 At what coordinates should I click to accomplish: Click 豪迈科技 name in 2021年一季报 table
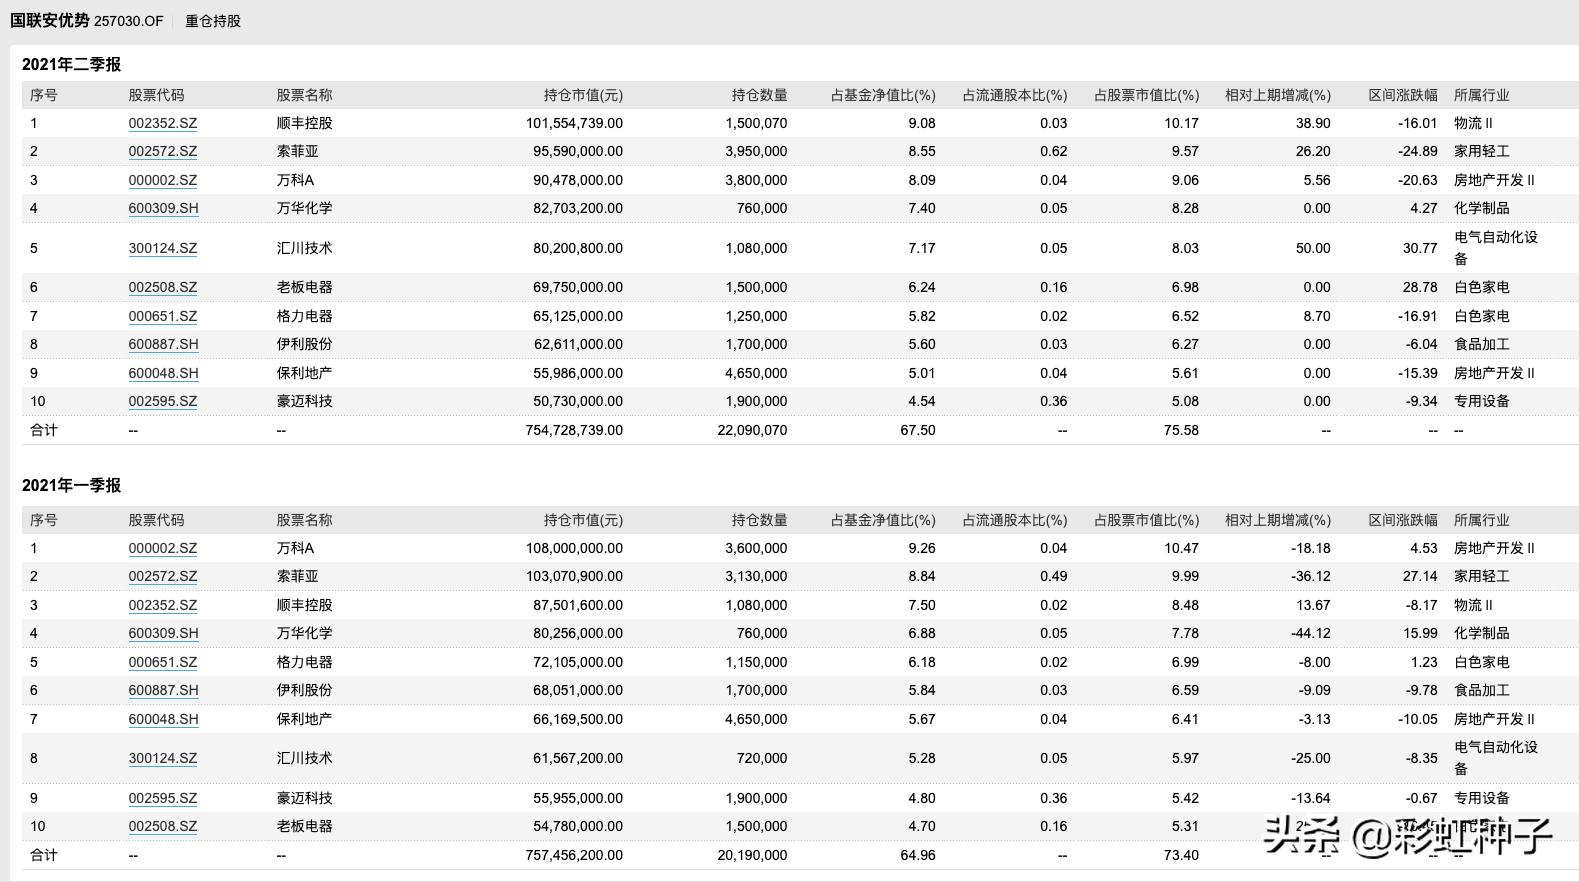[304, 798]
